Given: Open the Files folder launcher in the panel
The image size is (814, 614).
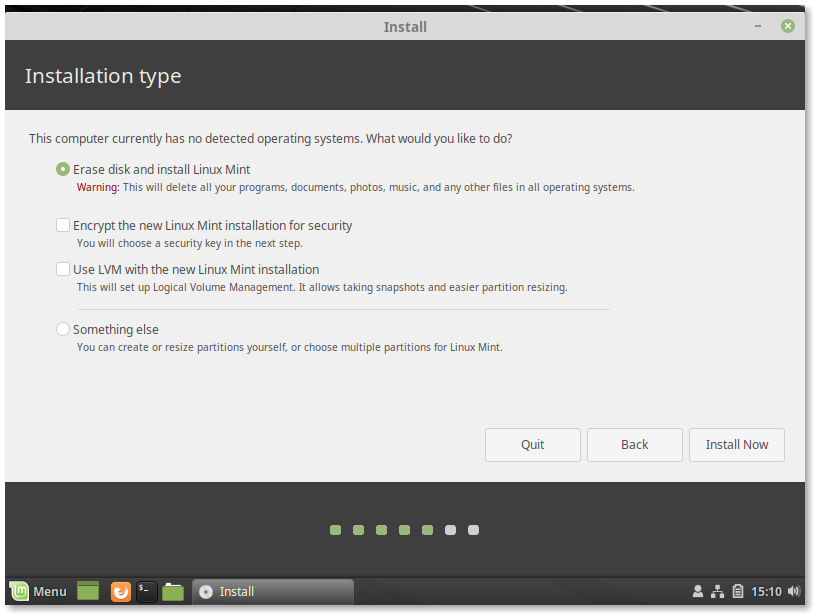Looking at the screenshot, I should 173,592.
